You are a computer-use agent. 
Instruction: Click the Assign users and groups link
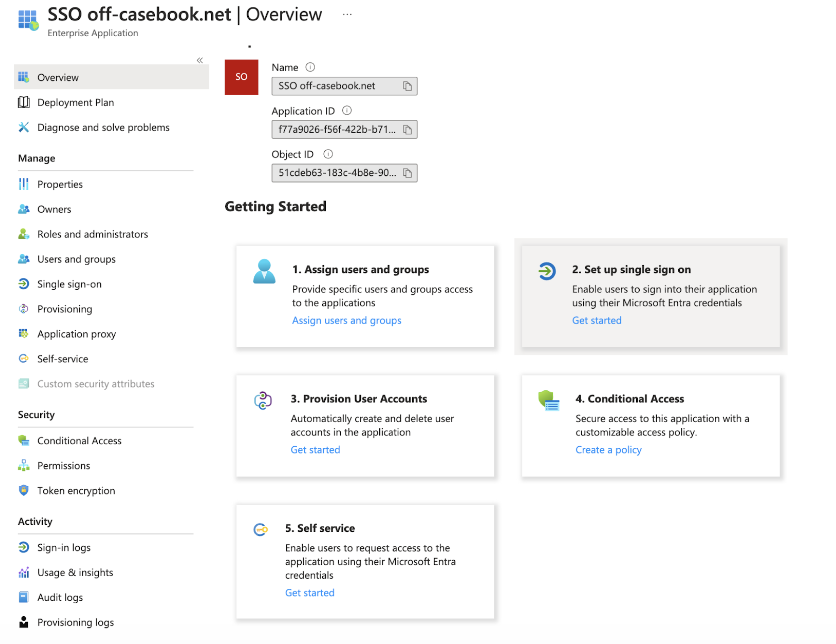point(346,320)
